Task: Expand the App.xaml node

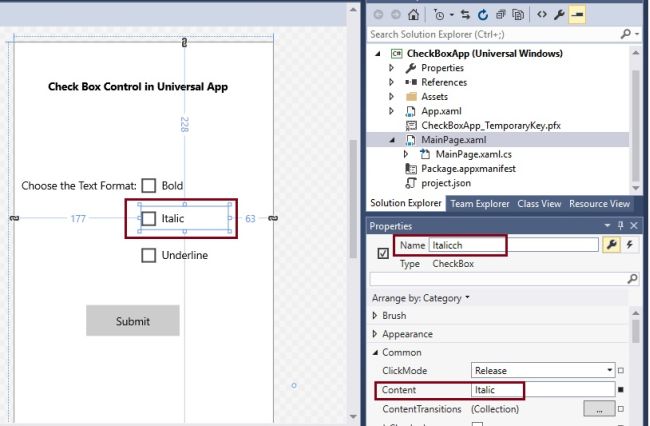Action: click(x=391, y=111)
